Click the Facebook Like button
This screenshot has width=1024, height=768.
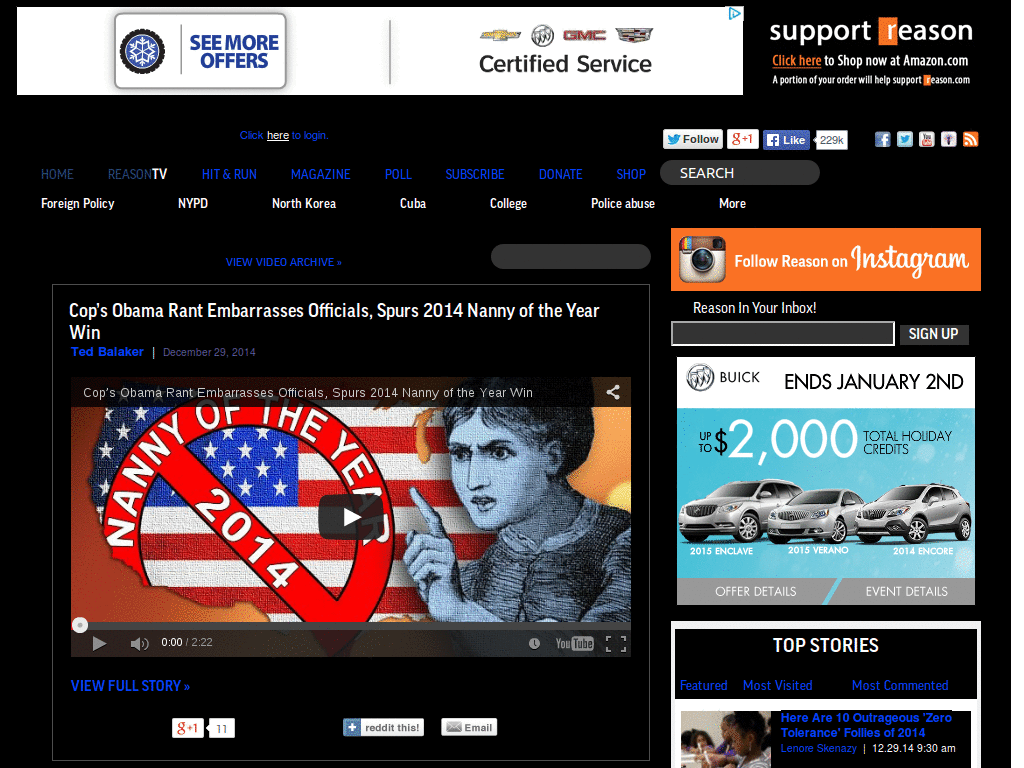(786, 140)
